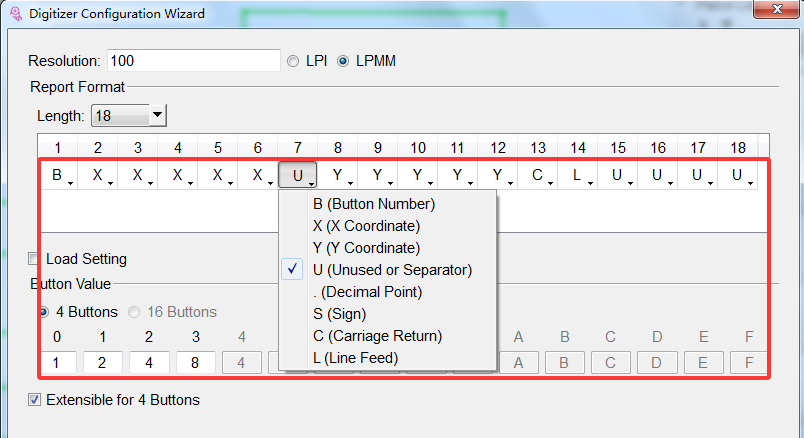Choose the 4 Buttons option

pyautogui.click(x=45, y=312)
